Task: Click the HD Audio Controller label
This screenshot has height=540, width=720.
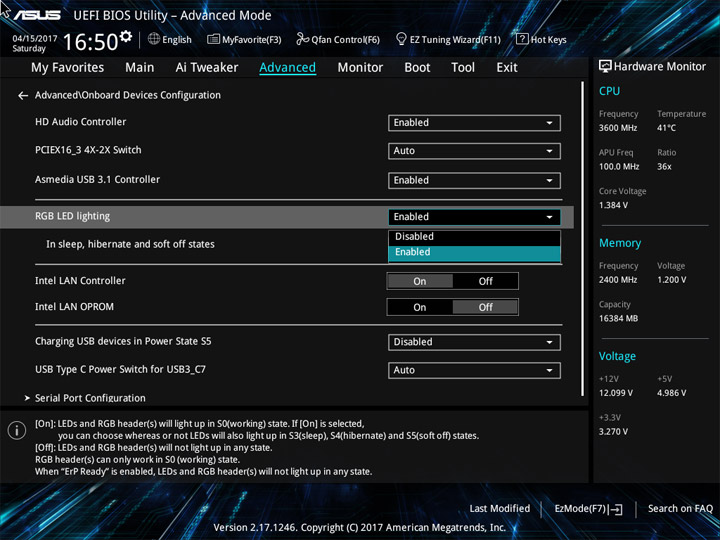Action: pos(80,122)
